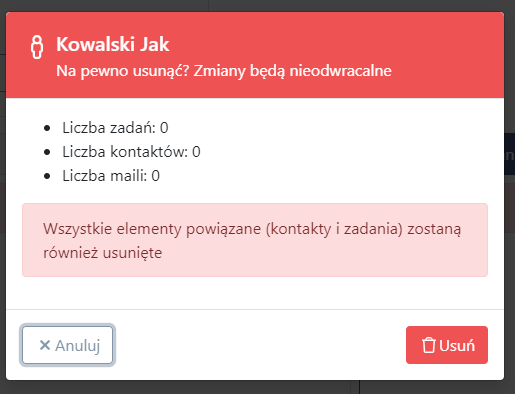This screenshot has width=515, height=394.
Task: Click the '(kontakty i zadania)' text in the warning
Action: pos(334,229)
